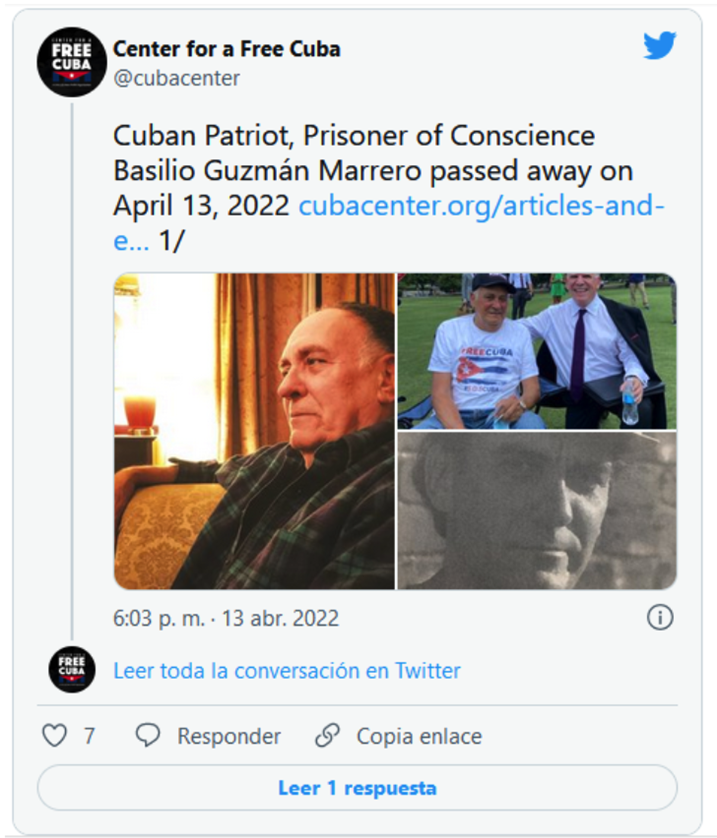Click the Responder label
The height and width of the screenshot is (838, 717).
[x=229, y=736]
